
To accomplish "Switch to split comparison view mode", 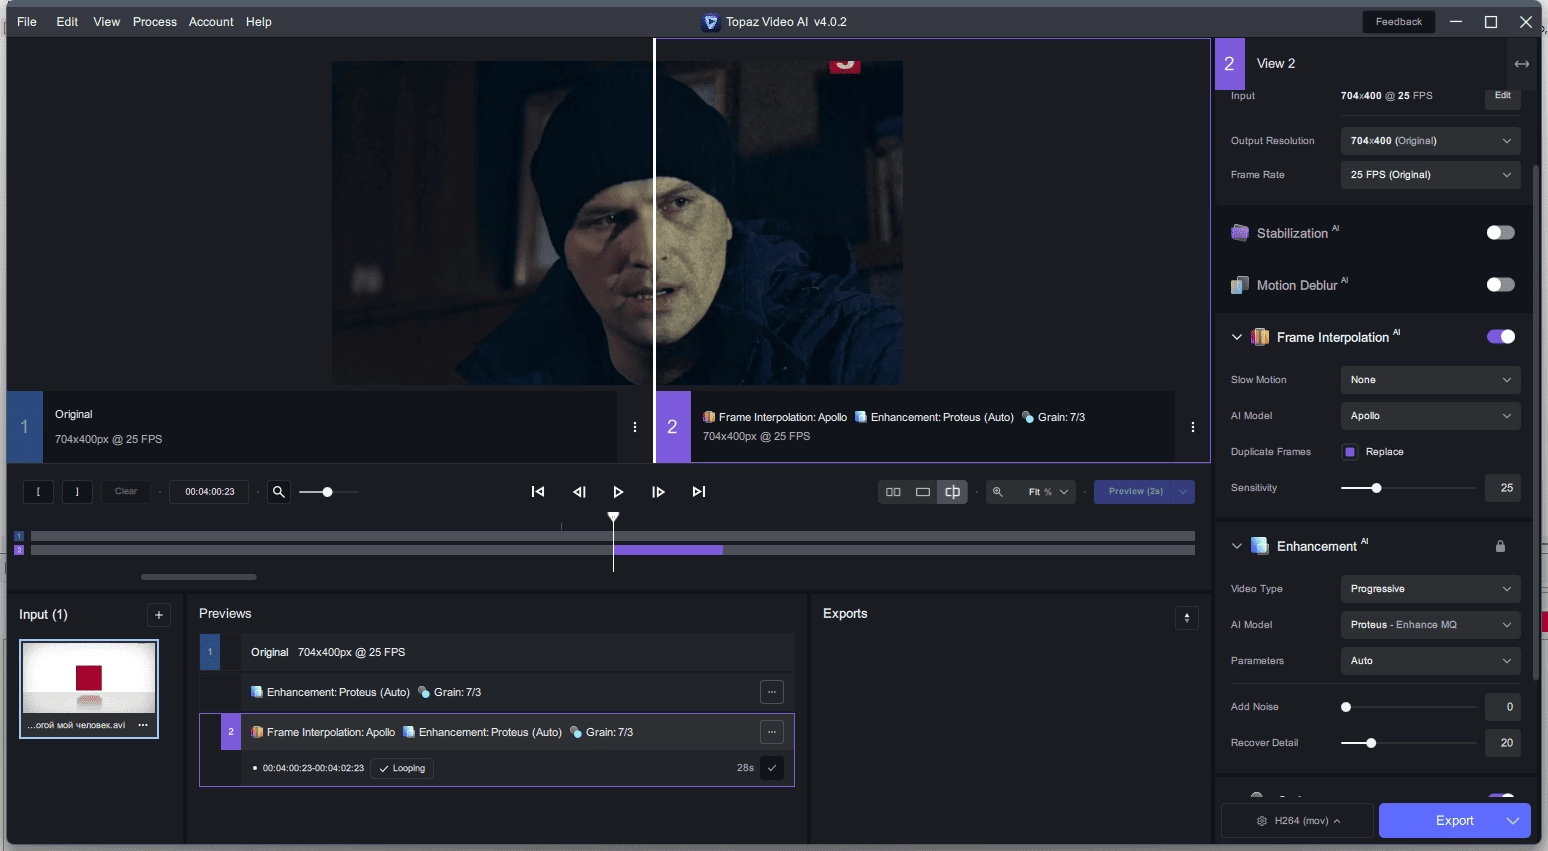I will click(953, 491).
